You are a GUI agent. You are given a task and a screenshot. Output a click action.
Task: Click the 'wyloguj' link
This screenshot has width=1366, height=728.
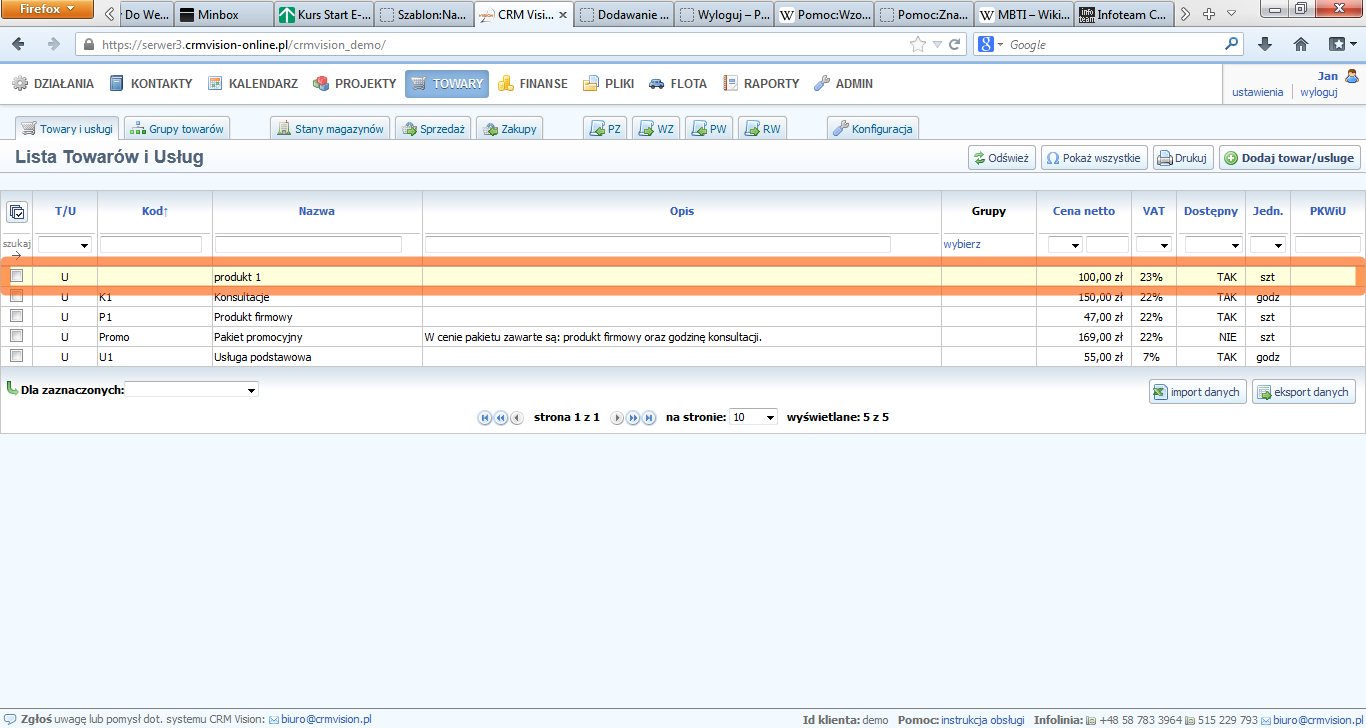tap(1318, 92)
